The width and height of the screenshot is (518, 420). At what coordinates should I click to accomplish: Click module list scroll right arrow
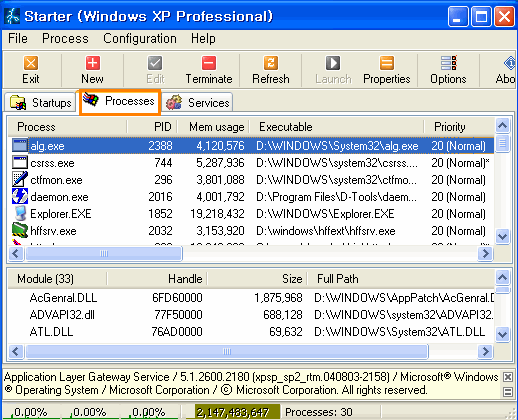click(485, 351)
